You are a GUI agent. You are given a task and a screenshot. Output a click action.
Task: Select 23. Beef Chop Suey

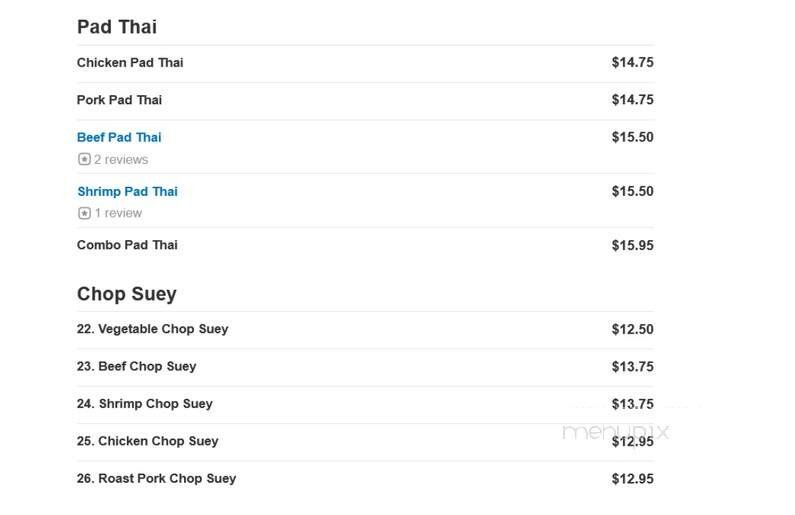(136, 366)
